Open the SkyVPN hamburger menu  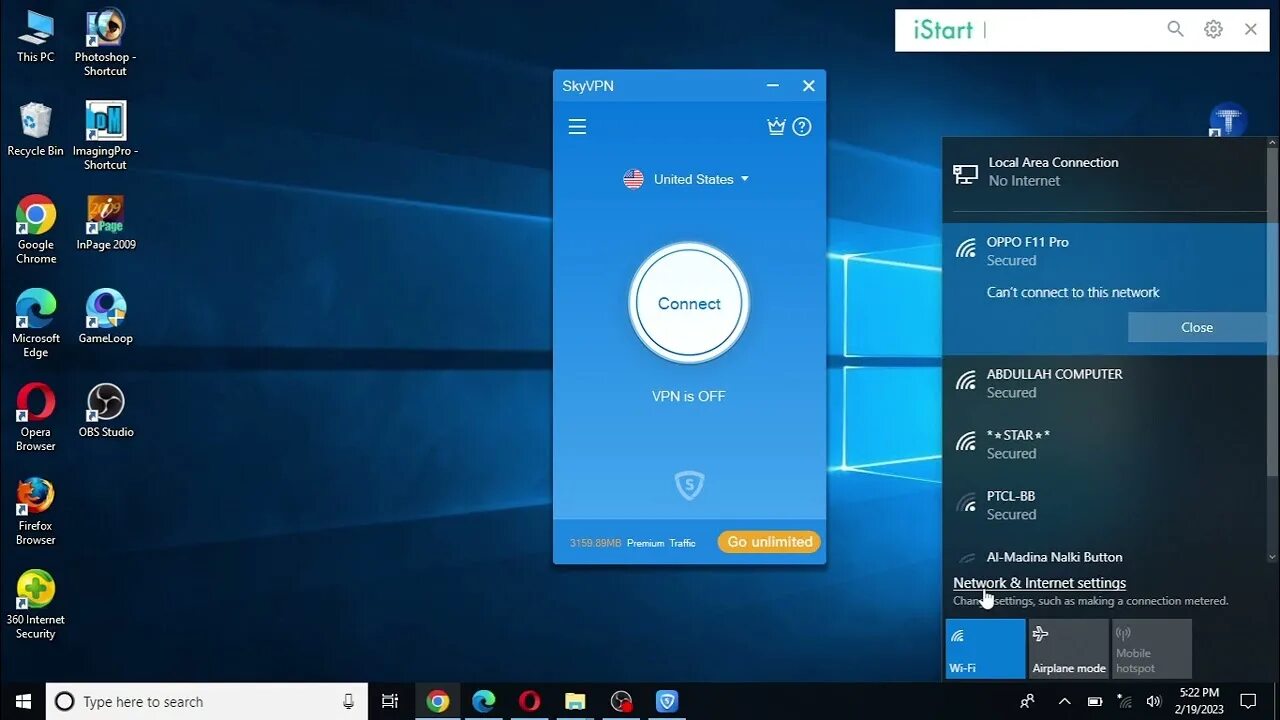coord(577,127)
